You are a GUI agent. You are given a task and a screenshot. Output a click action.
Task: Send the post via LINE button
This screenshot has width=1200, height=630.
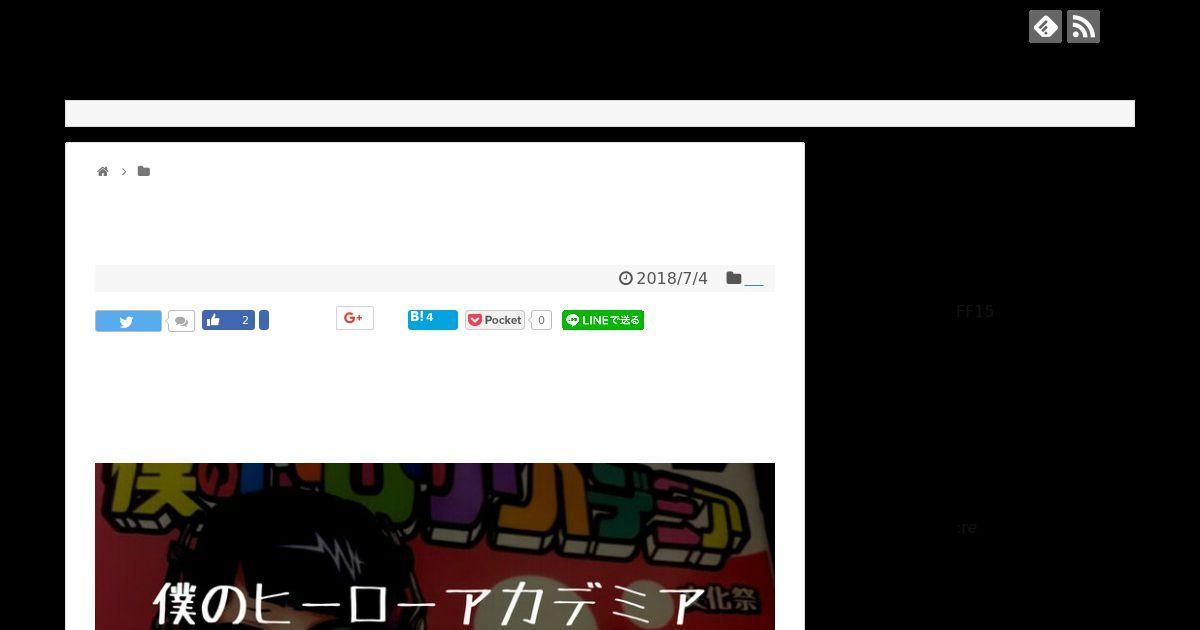click(x=603, y=320)
